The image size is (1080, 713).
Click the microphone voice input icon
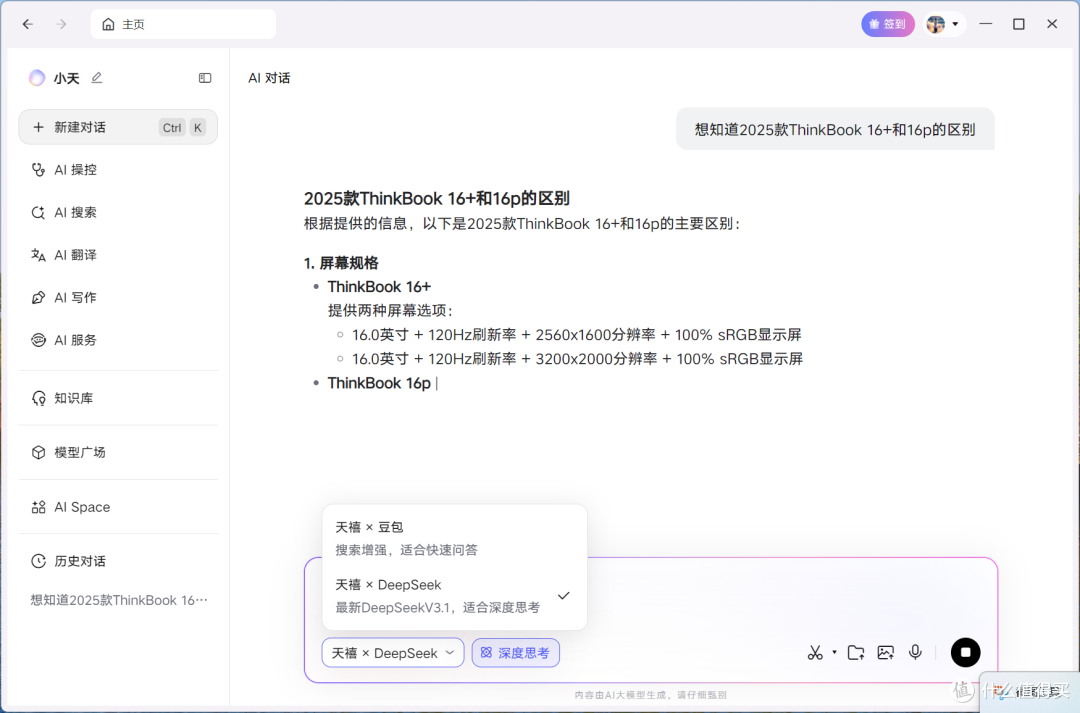pos(915,652)
